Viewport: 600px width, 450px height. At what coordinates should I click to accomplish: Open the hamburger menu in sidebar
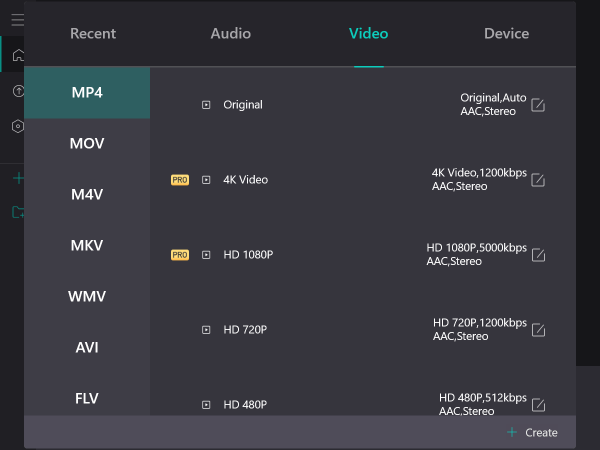pyautogui.click(x=18, y=20)
